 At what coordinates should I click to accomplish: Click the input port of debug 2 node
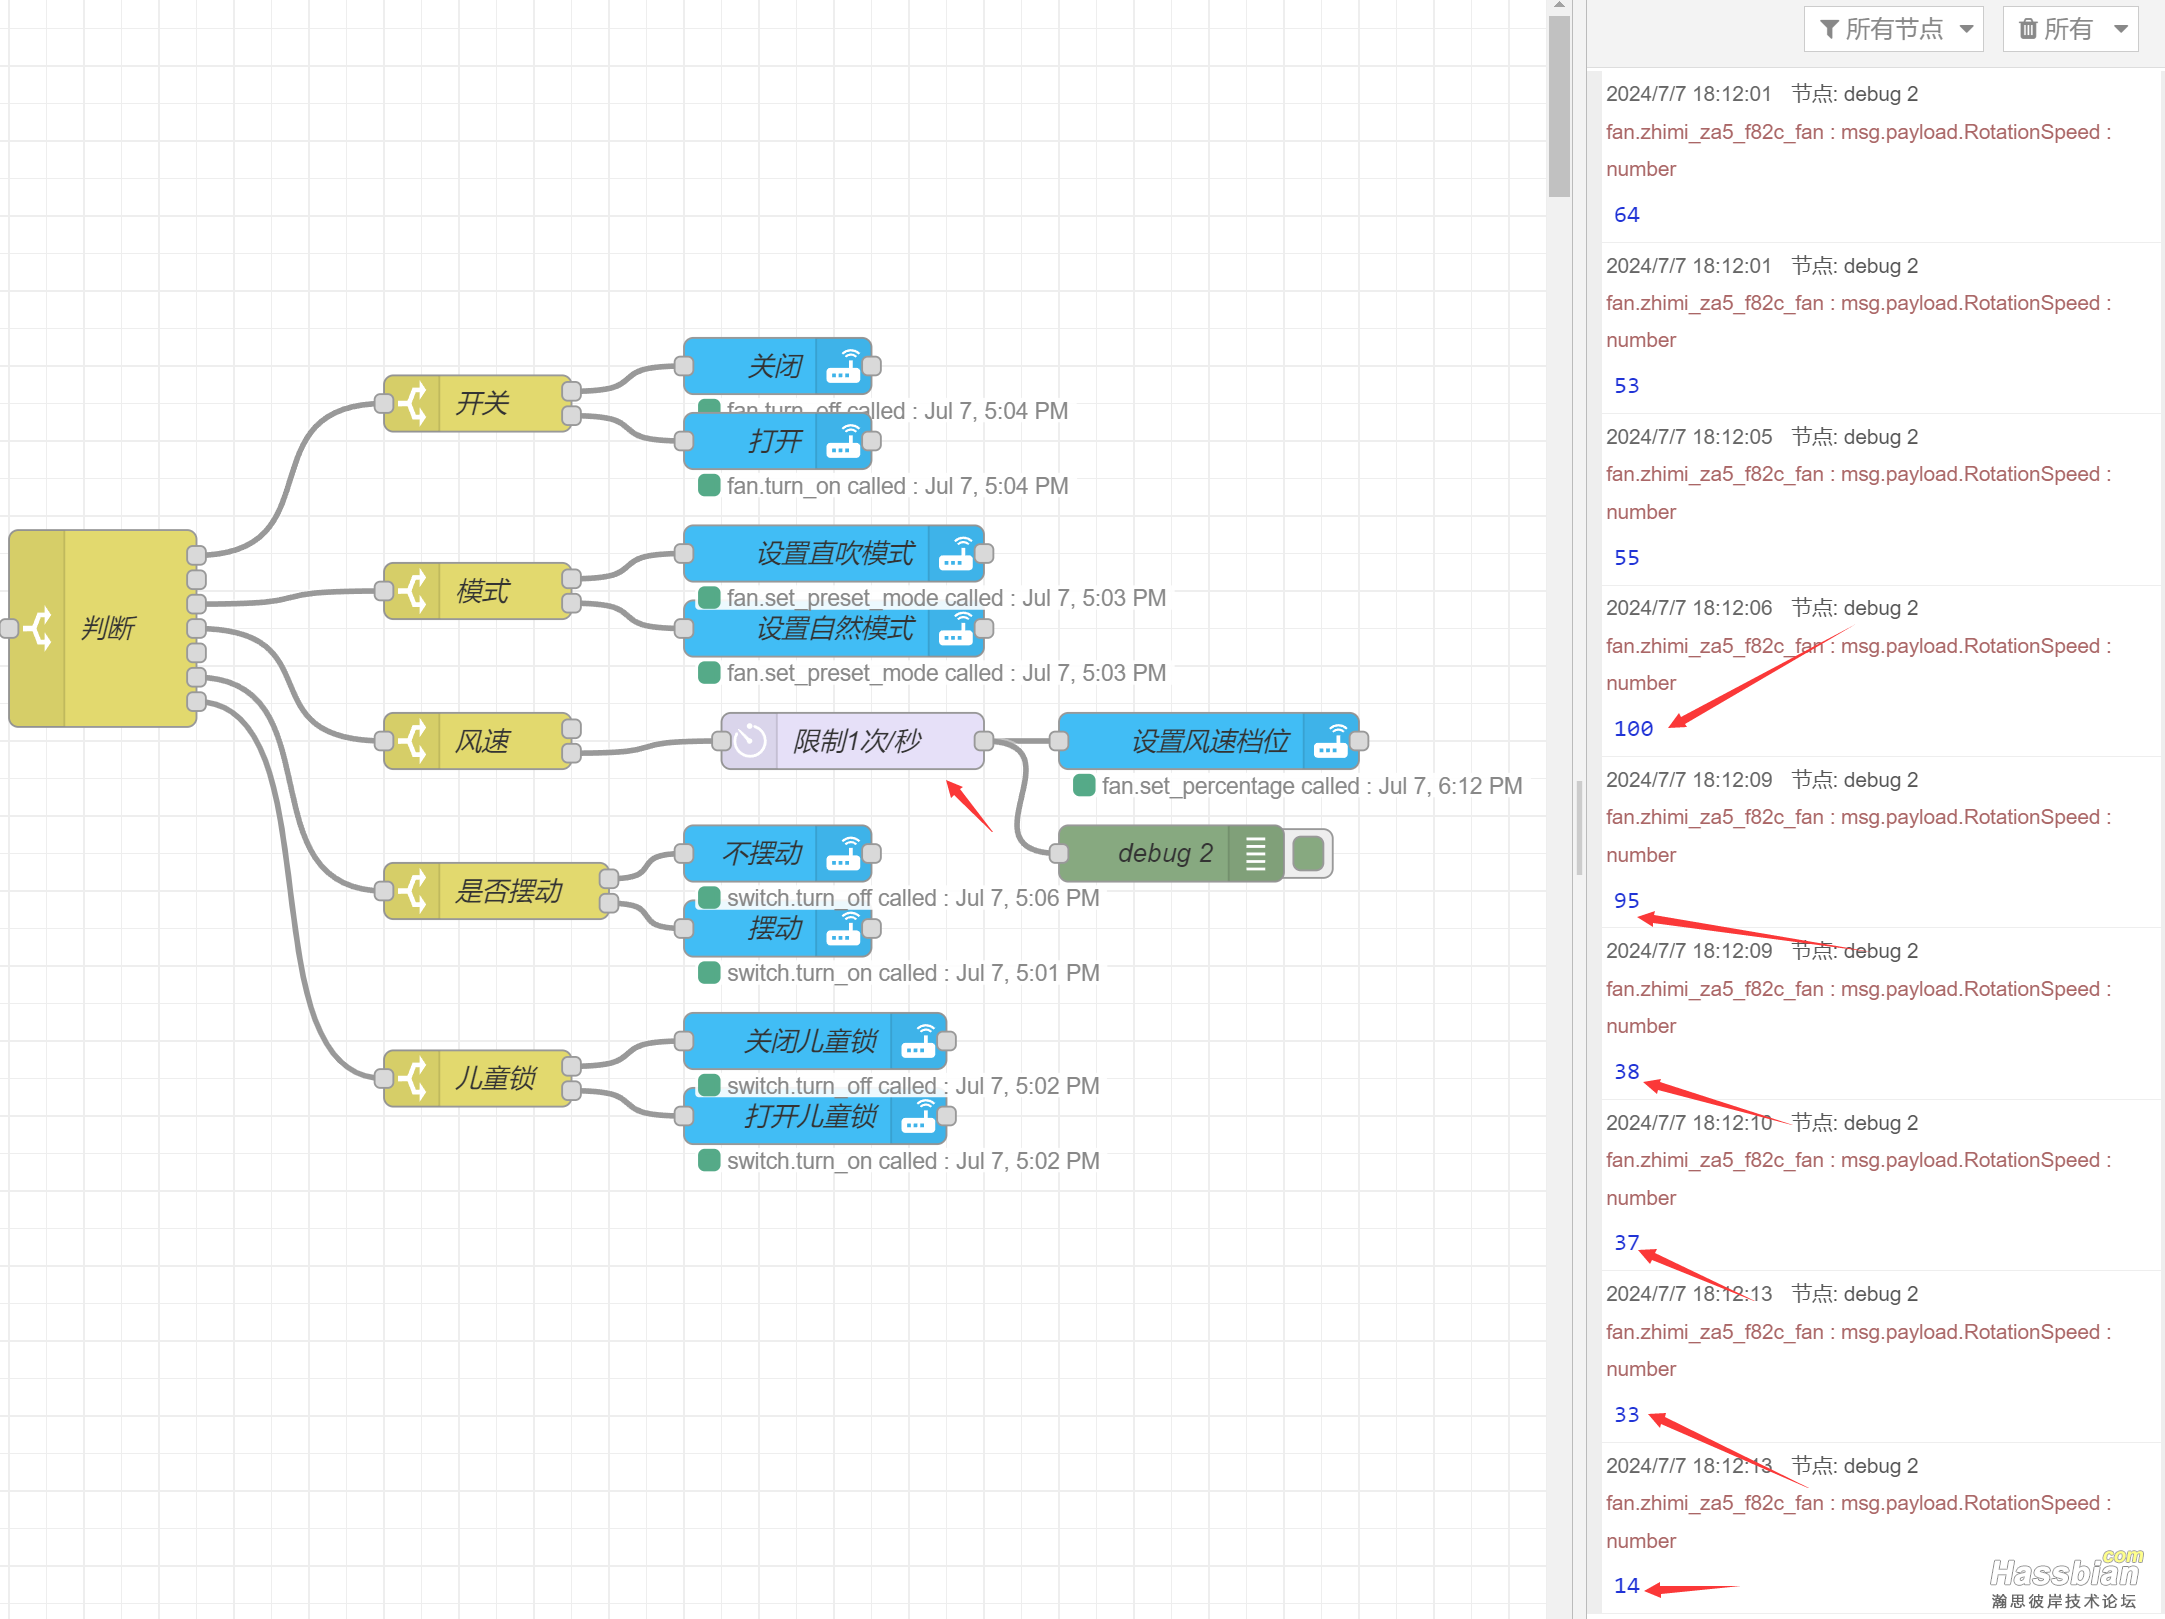(x=1059, y=854)
